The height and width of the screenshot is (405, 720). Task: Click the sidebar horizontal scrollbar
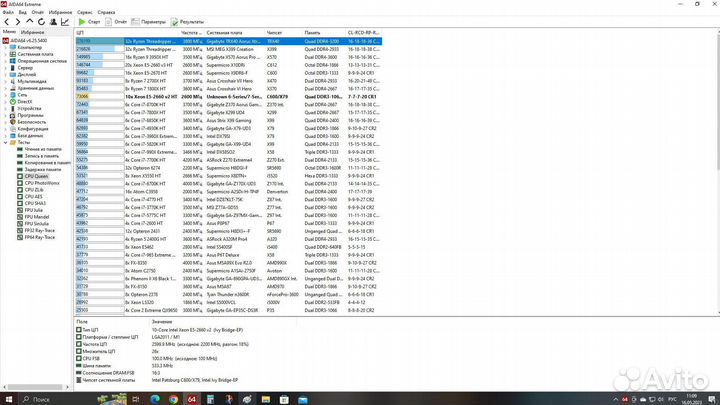pos(35,387)
